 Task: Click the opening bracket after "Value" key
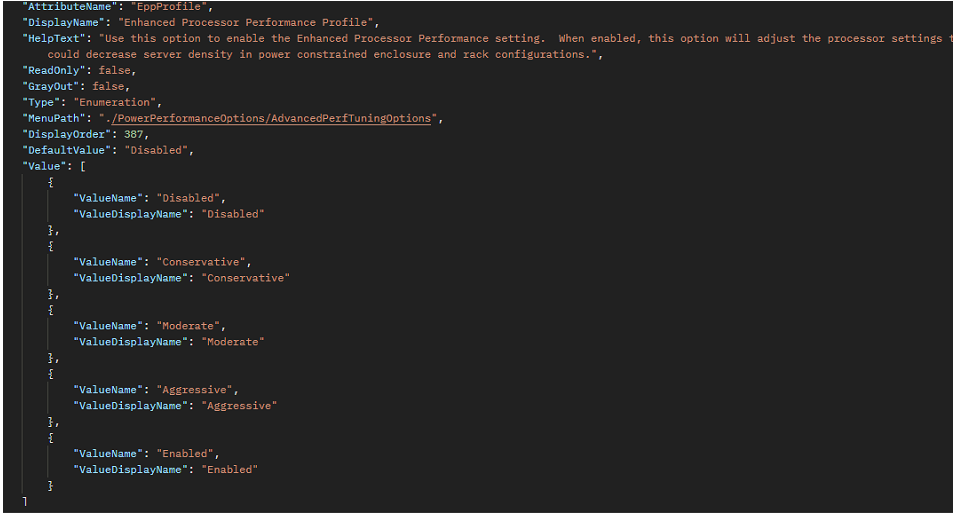click(83, 166)
